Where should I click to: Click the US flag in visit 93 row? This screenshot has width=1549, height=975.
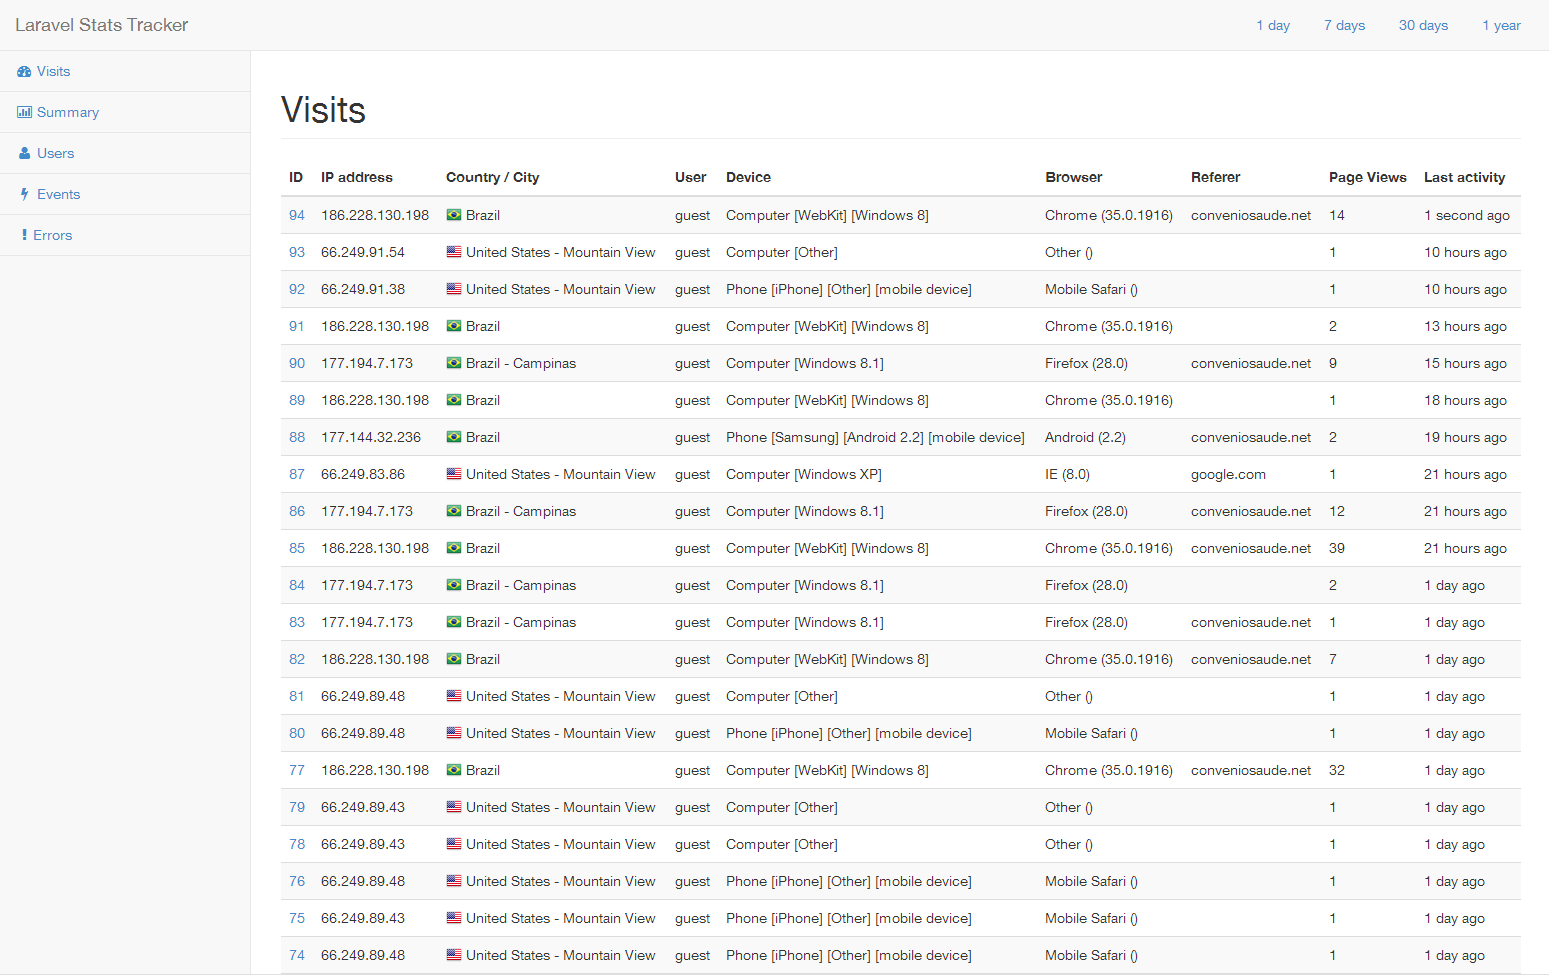coord(454,252)
